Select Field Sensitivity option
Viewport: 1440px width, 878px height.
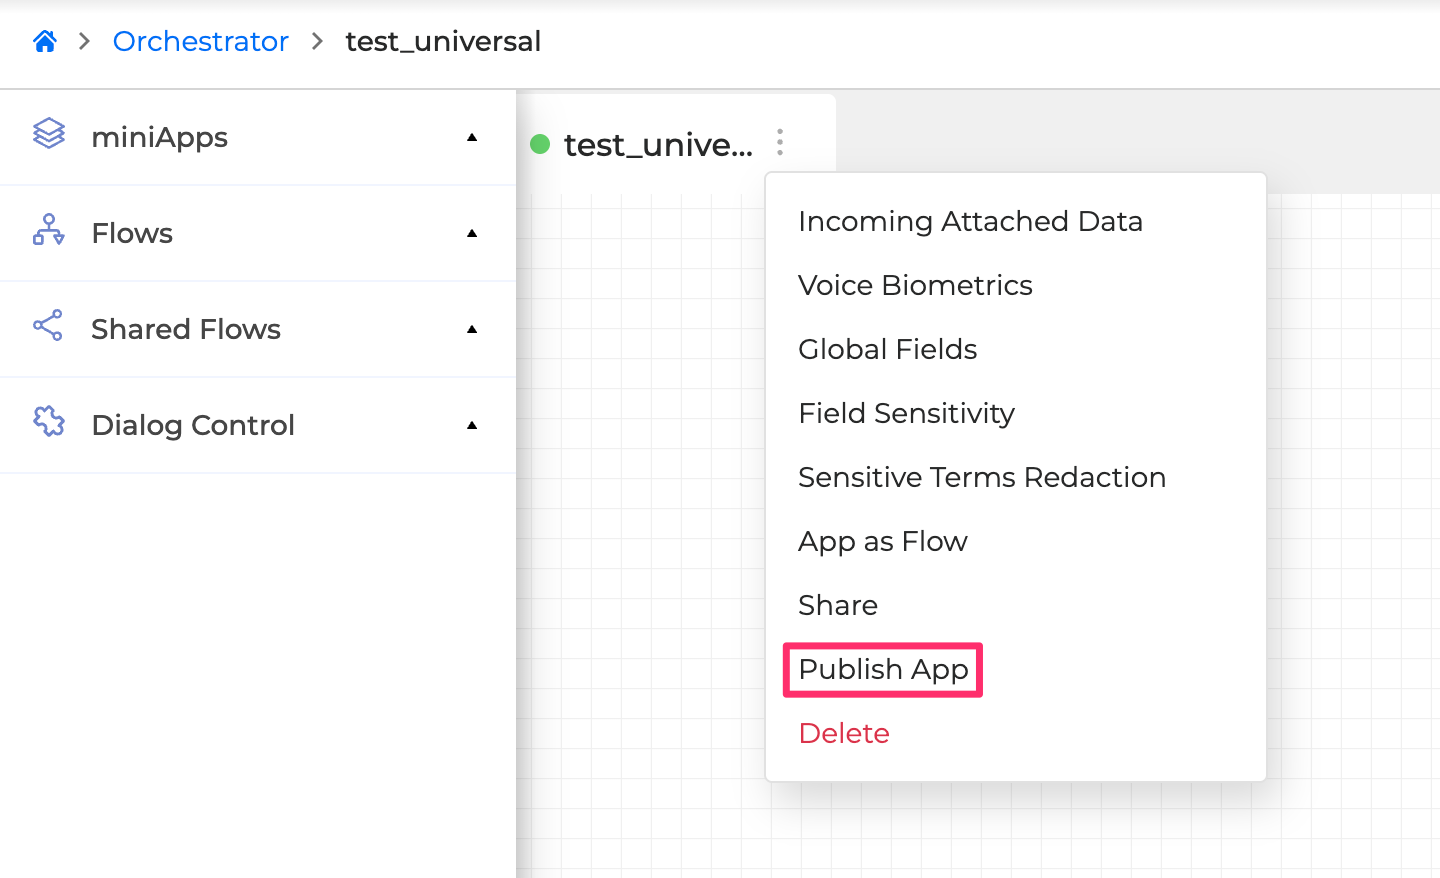point(906,413)
